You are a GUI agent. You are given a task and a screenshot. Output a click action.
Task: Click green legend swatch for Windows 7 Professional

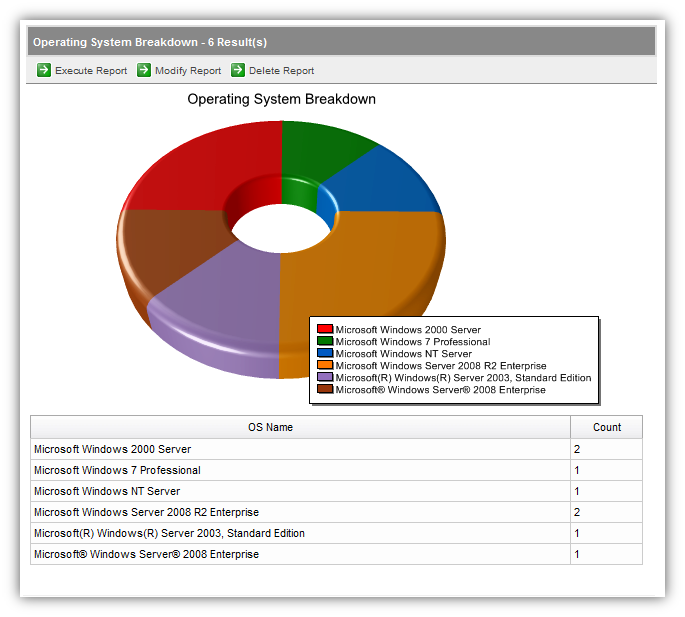[325, 341]
